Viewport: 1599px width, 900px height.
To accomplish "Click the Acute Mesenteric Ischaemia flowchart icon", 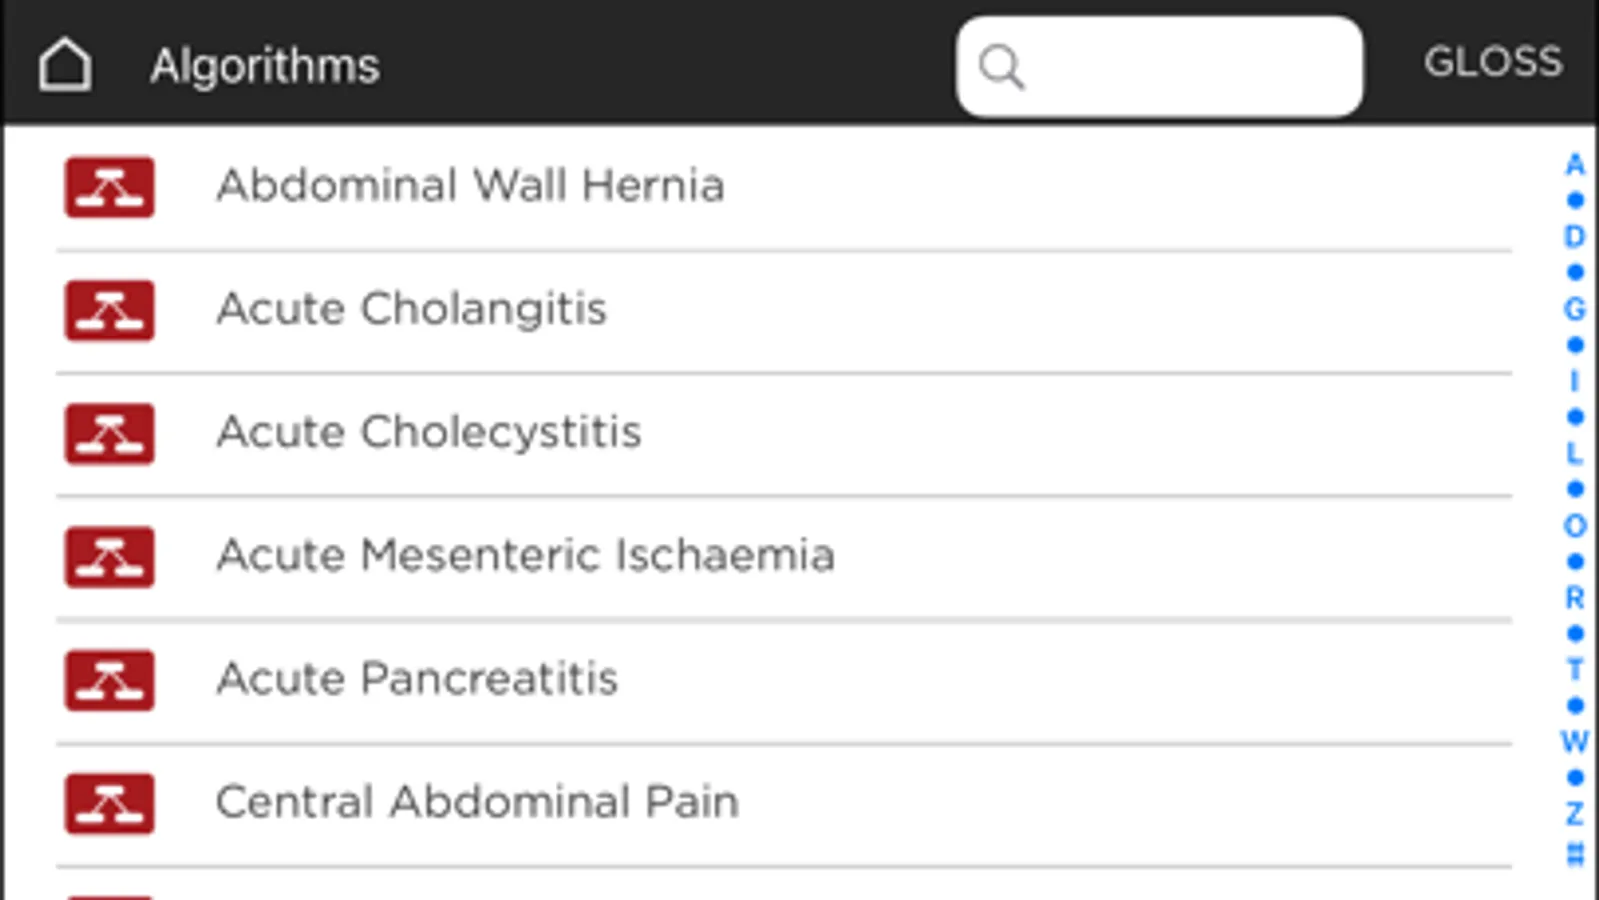I will 110,556.
